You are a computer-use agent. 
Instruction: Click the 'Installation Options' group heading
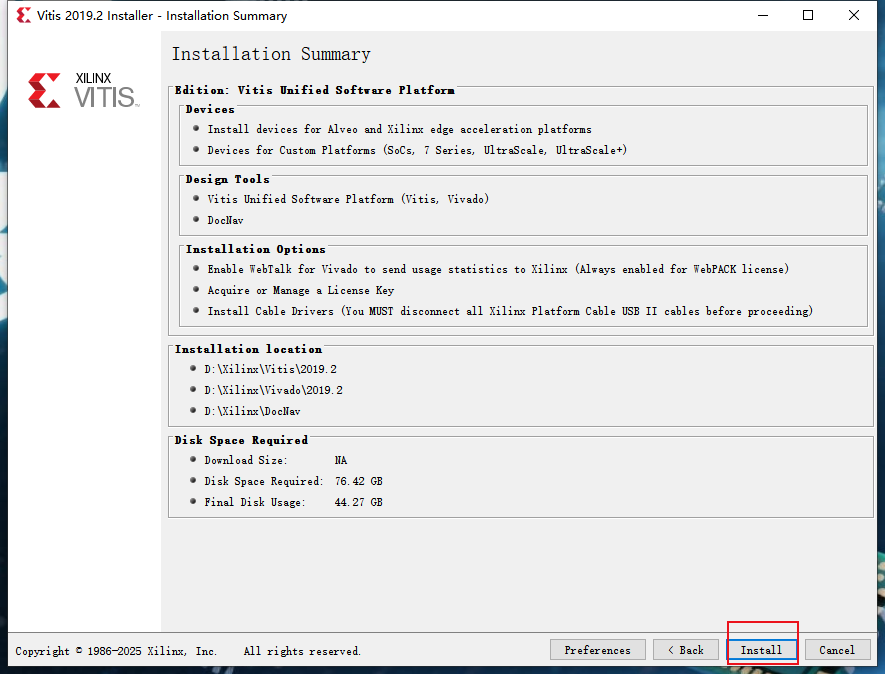coord(256,249)
